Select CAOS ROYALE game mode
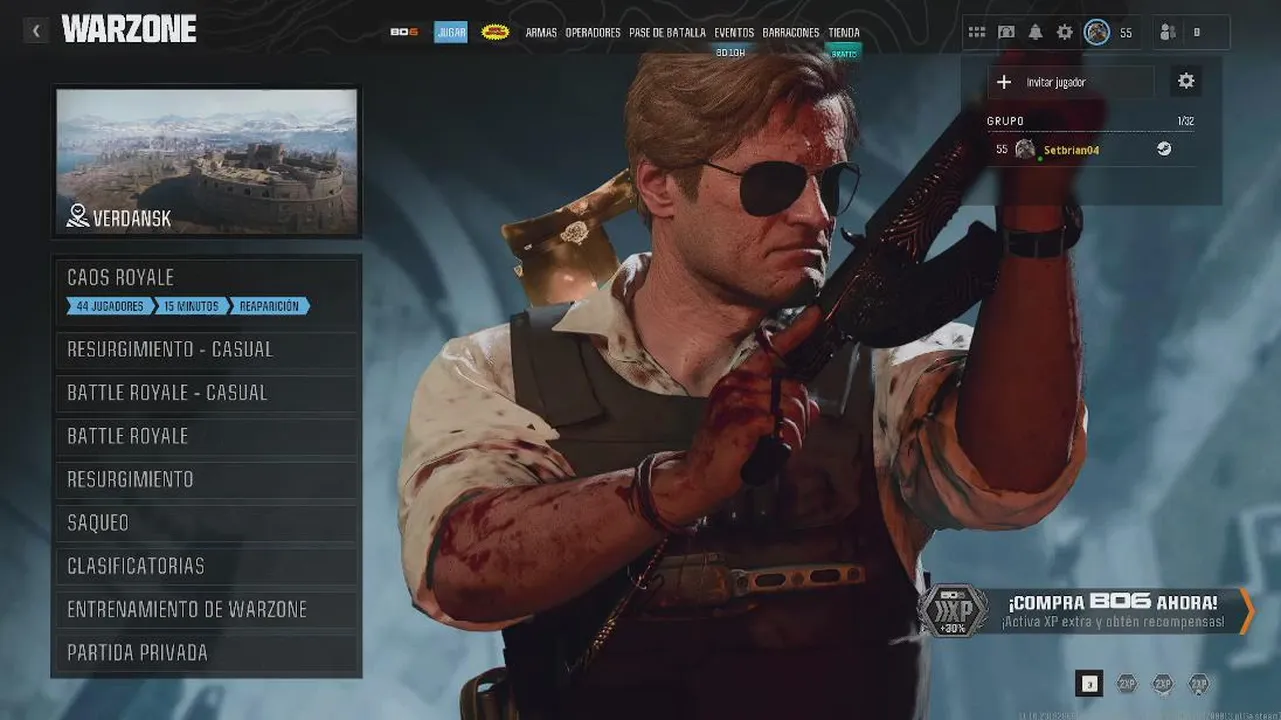This screenshot has width=1281, height=720. (x=207, y=291)
